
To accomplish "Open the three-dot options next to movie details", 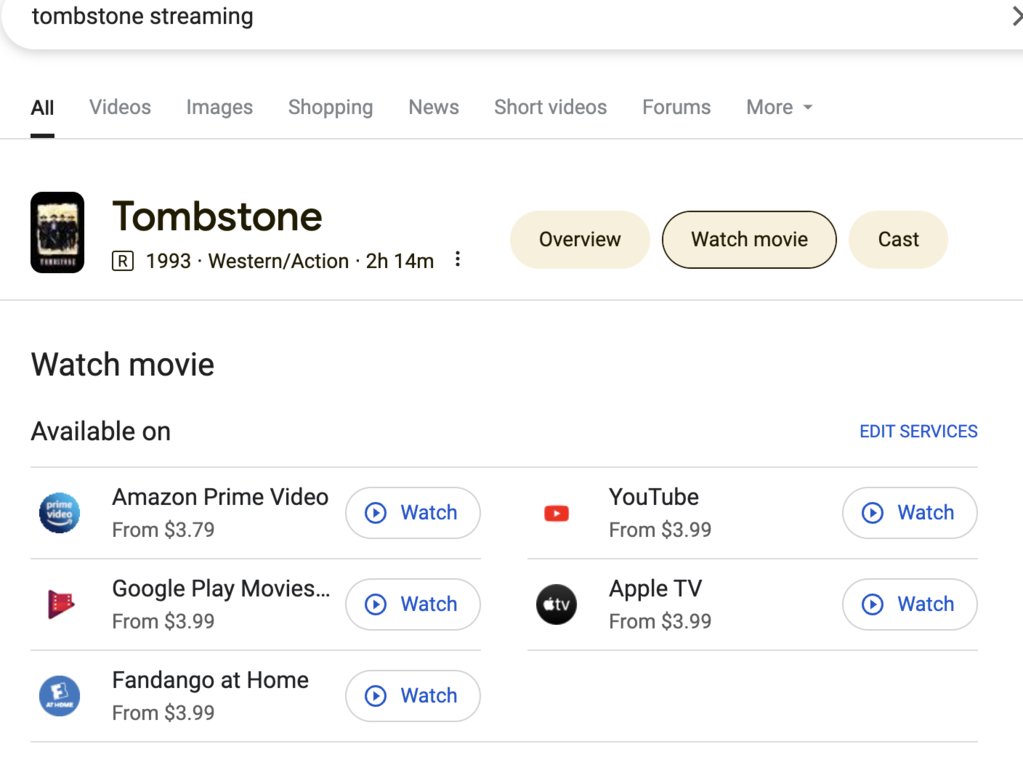I will [458, 260].
